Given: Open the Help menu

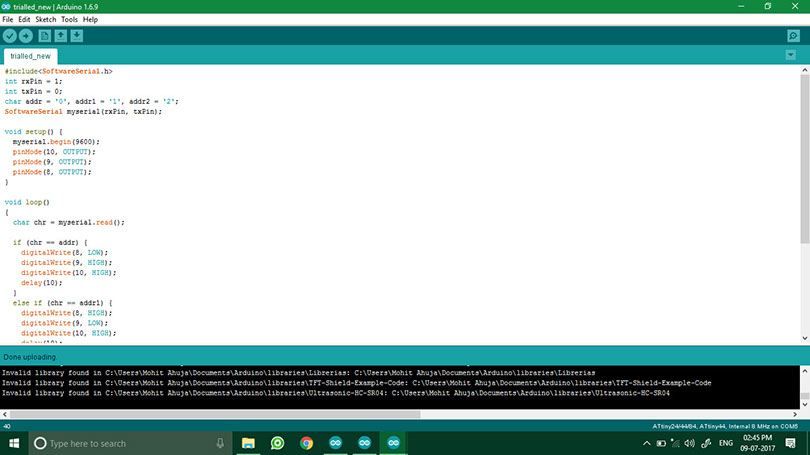Looking at the screenshot, I should (x=90, y=20).
